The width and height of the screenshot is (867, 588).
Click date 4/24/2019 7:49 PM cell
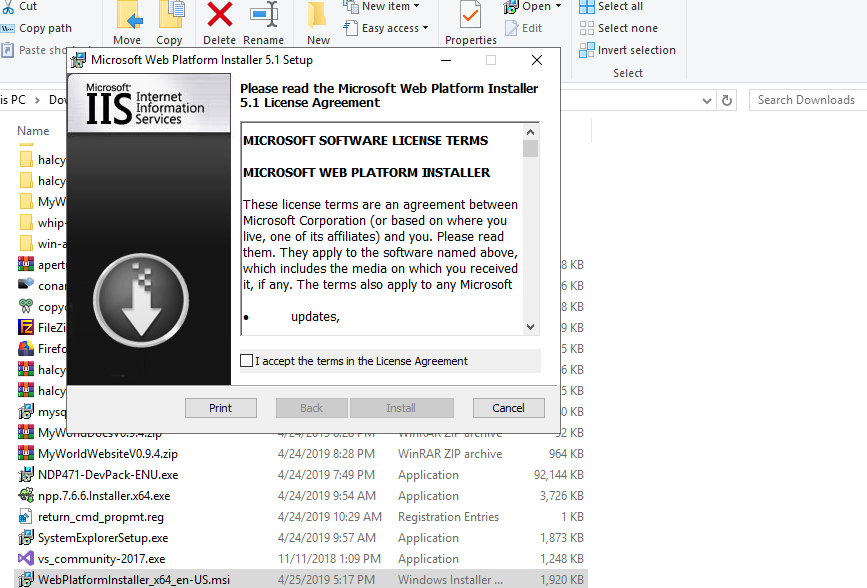tap(326, 475)
